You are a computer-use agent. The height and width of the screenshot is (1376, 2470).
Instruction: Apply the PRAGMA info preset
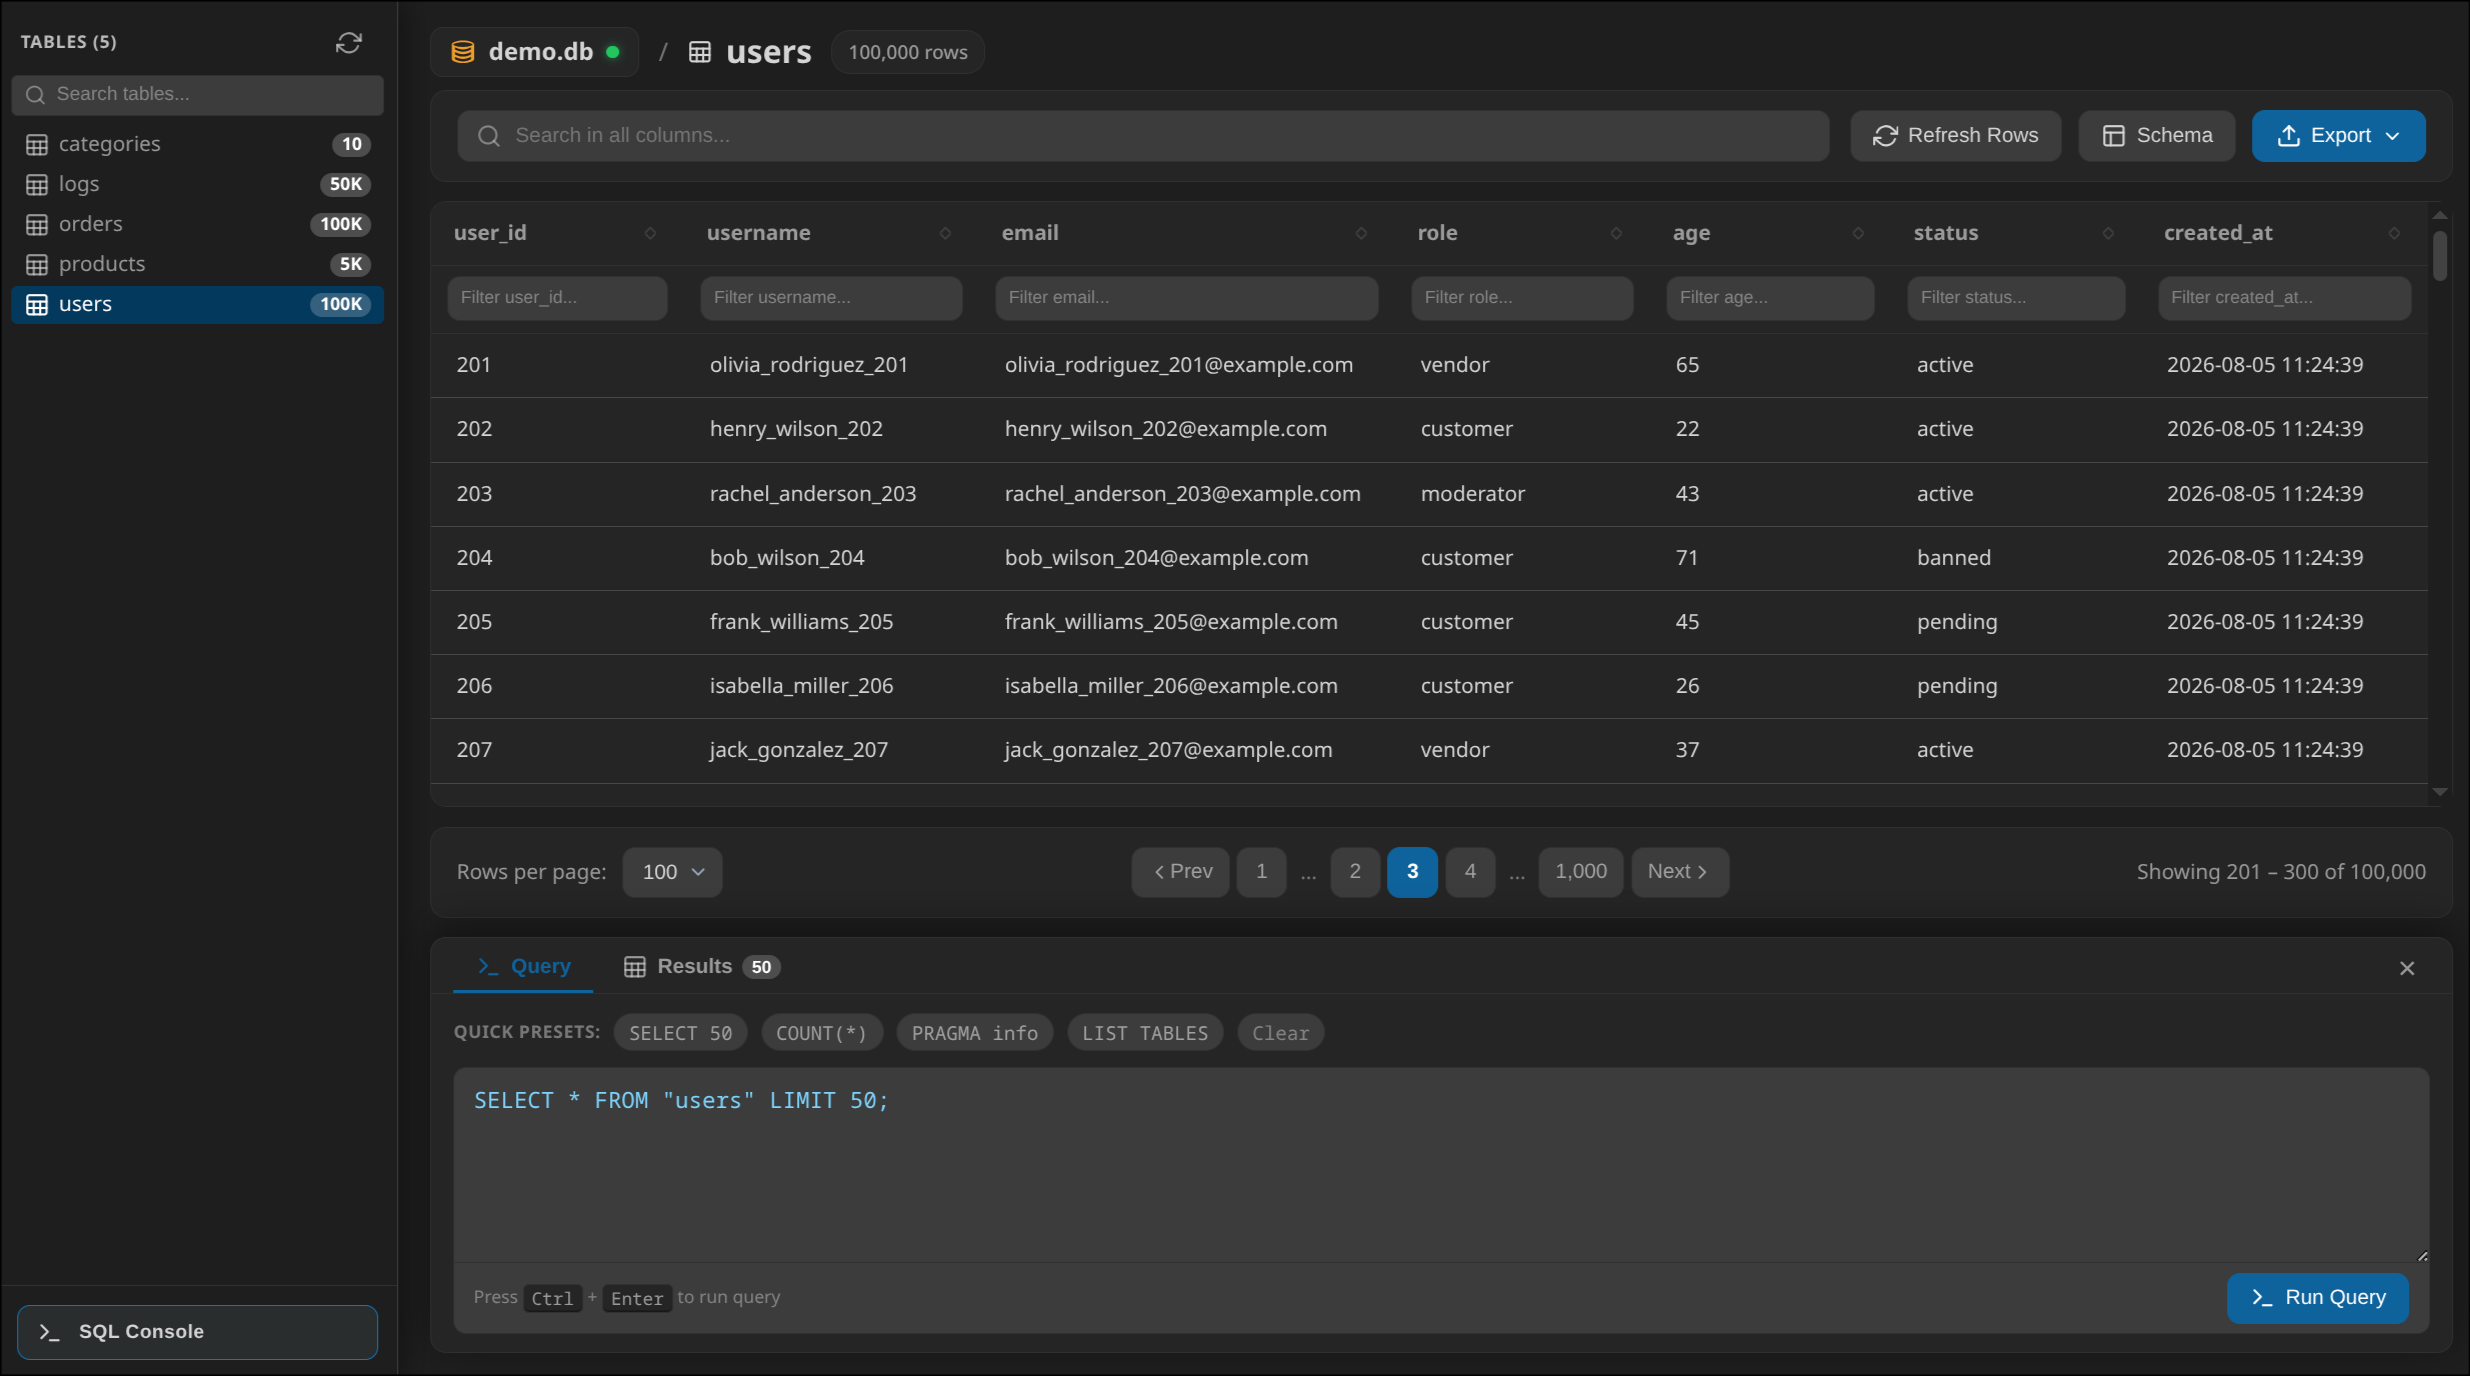(x=974, y=1033)
